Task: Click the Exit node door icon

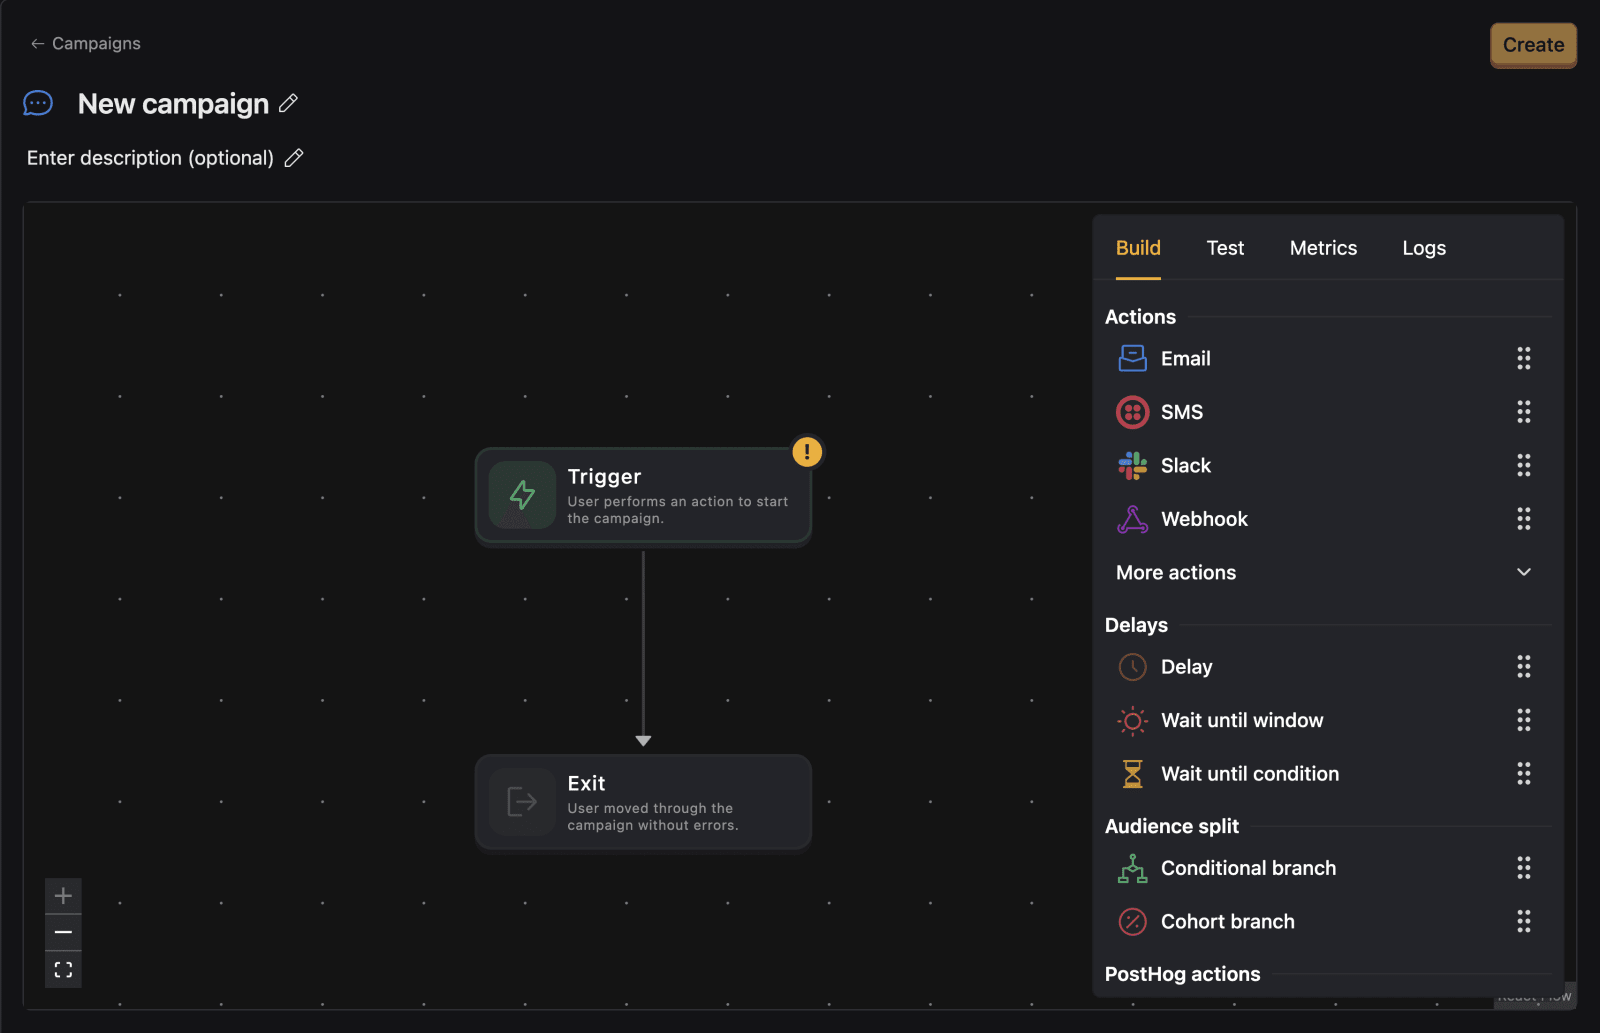Action: 522,801
